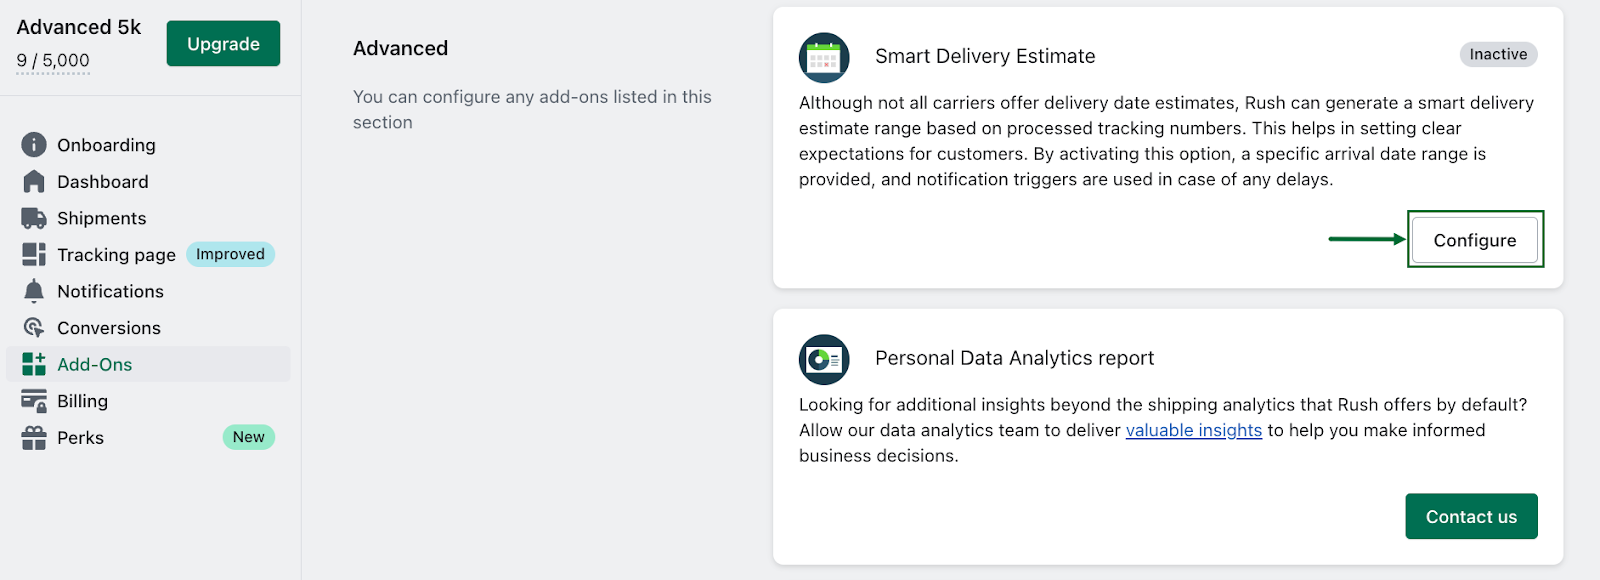Click the Tracking page layout icon
The image size is (1600, 580).
pyautogui.click(x=34, y=255)
